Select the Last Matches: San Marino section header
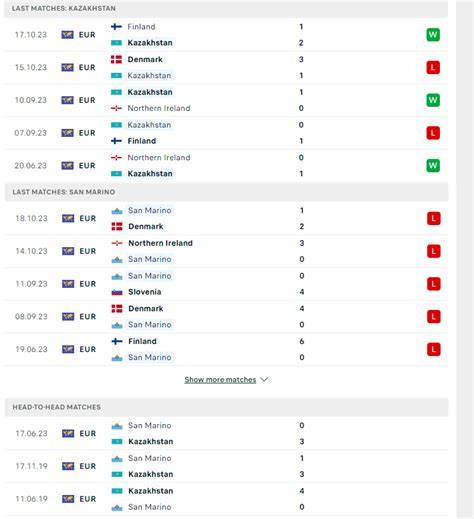This screenshot has height=519, width=474. click(x=226, y=192)
